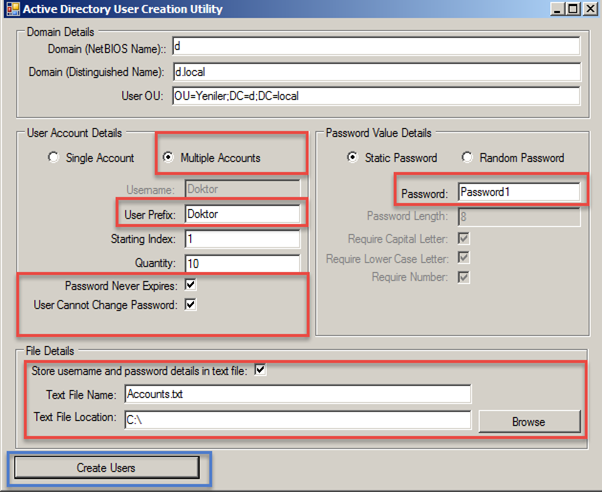The image size is (602, 492).
Task: Click into the User OU field
Action: pyautogui.click(x=376, y=96)
